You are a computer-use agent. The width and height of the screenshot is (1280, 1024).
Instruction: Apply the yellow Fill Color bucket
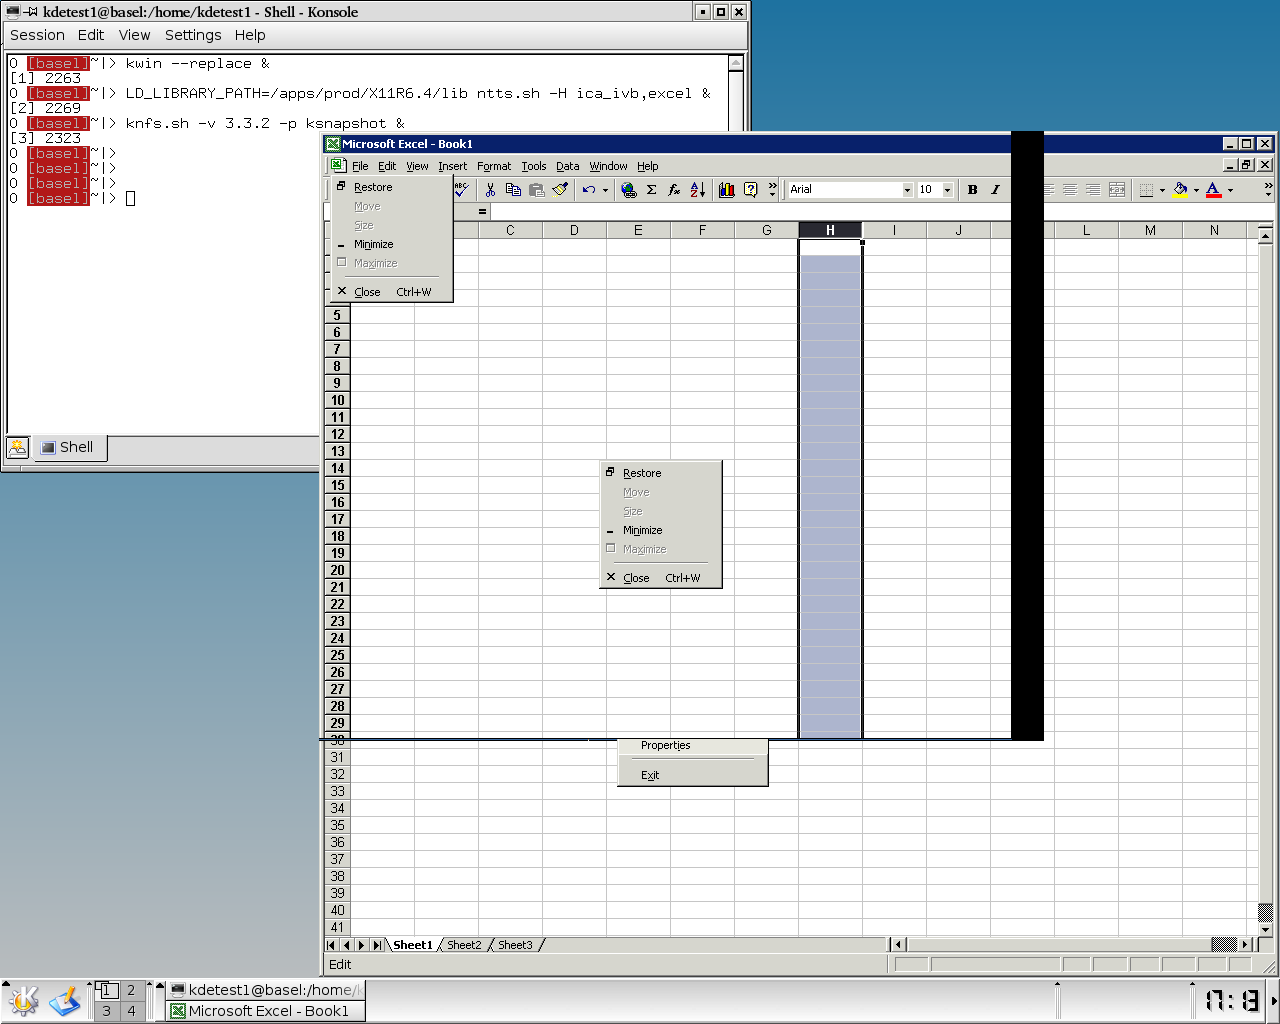[1181, 189]
